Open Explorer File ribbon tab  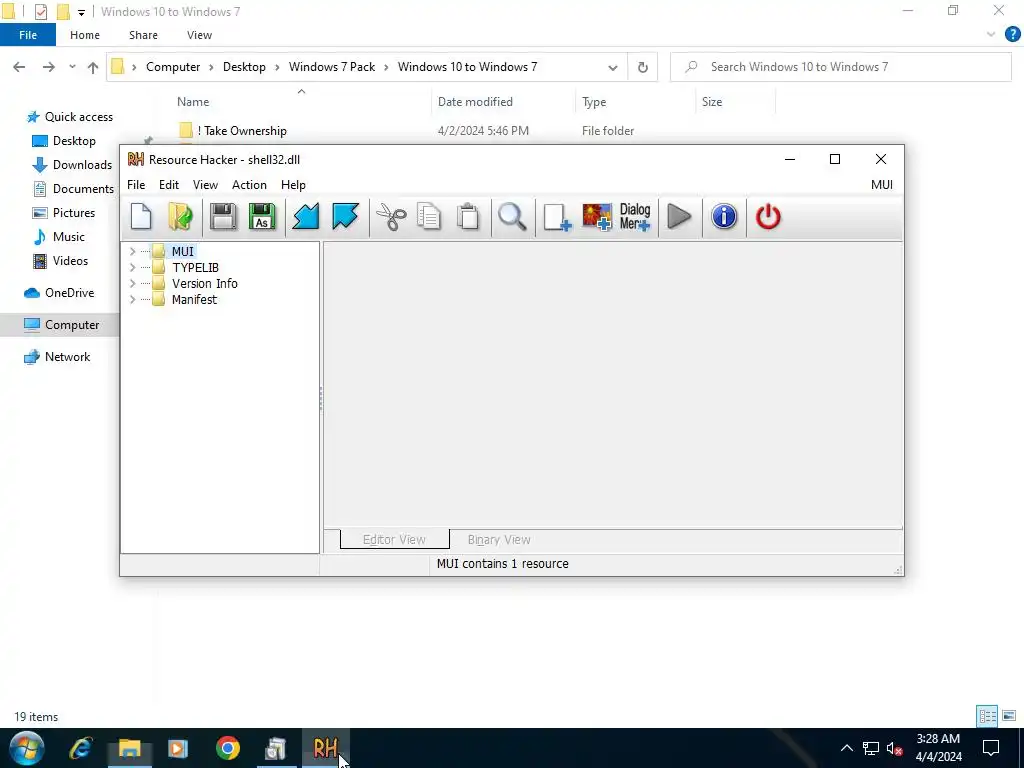pyautogui.click(x=28, y=35)
